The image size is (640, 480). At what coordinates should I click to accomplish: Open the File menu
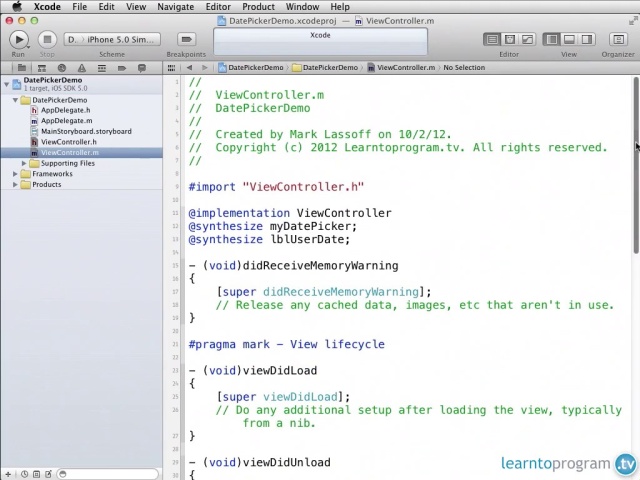(79, 7)
